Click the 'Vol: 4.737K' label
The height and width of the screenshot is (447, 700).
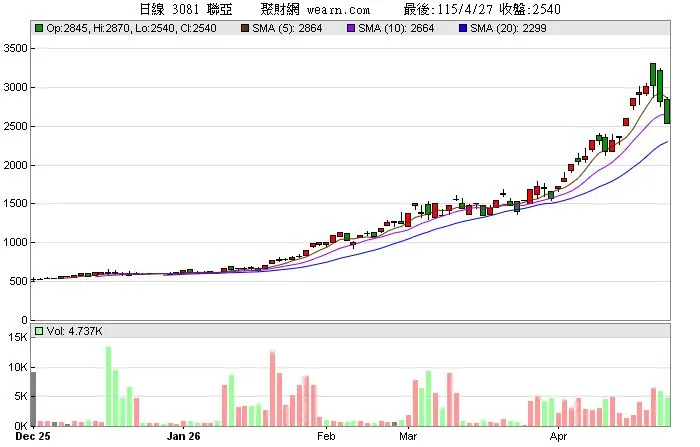(74, 331)
